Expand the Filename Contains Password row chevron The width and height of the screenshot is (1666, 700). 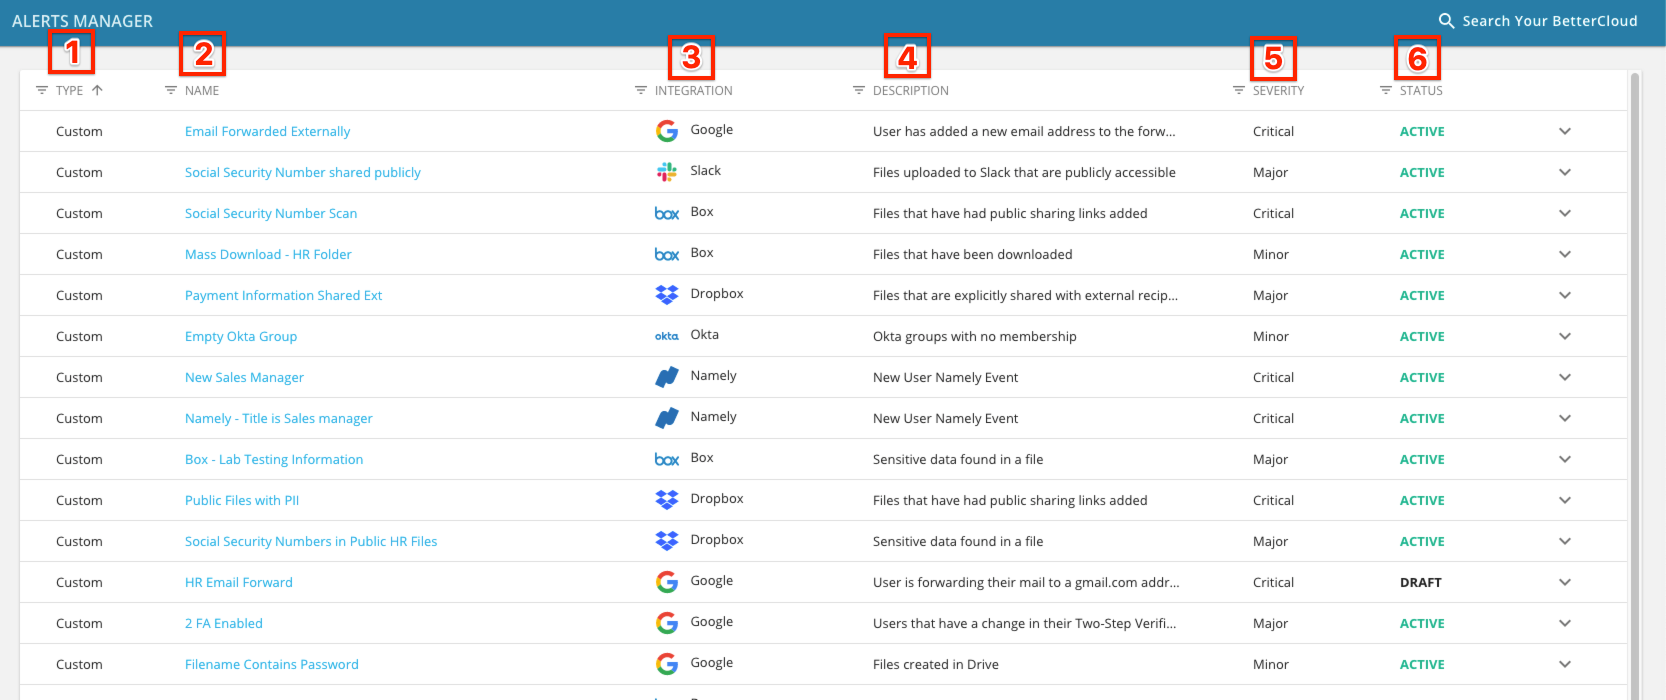point(1565,664)
